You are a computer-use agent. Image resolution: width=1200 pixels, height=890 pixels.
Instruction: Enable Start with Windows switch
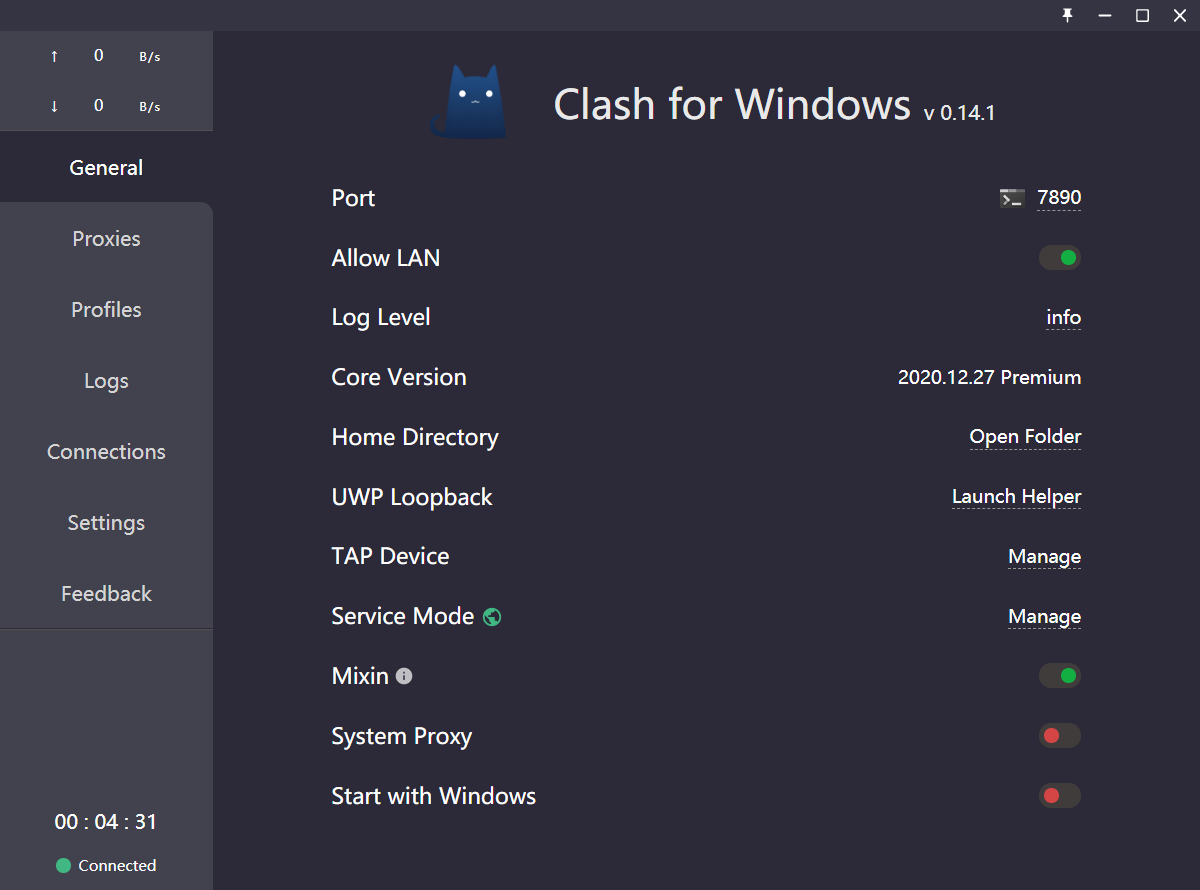pyautogui.click(x=1060, y=796)
